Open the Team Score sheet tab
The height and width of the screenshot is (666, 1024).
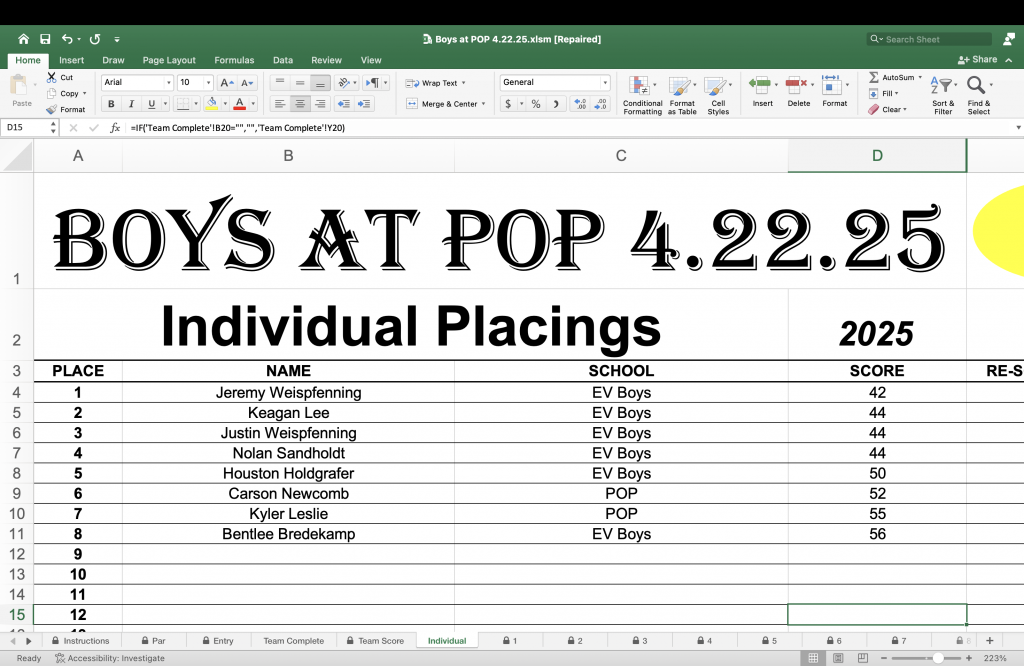(376, 641)
